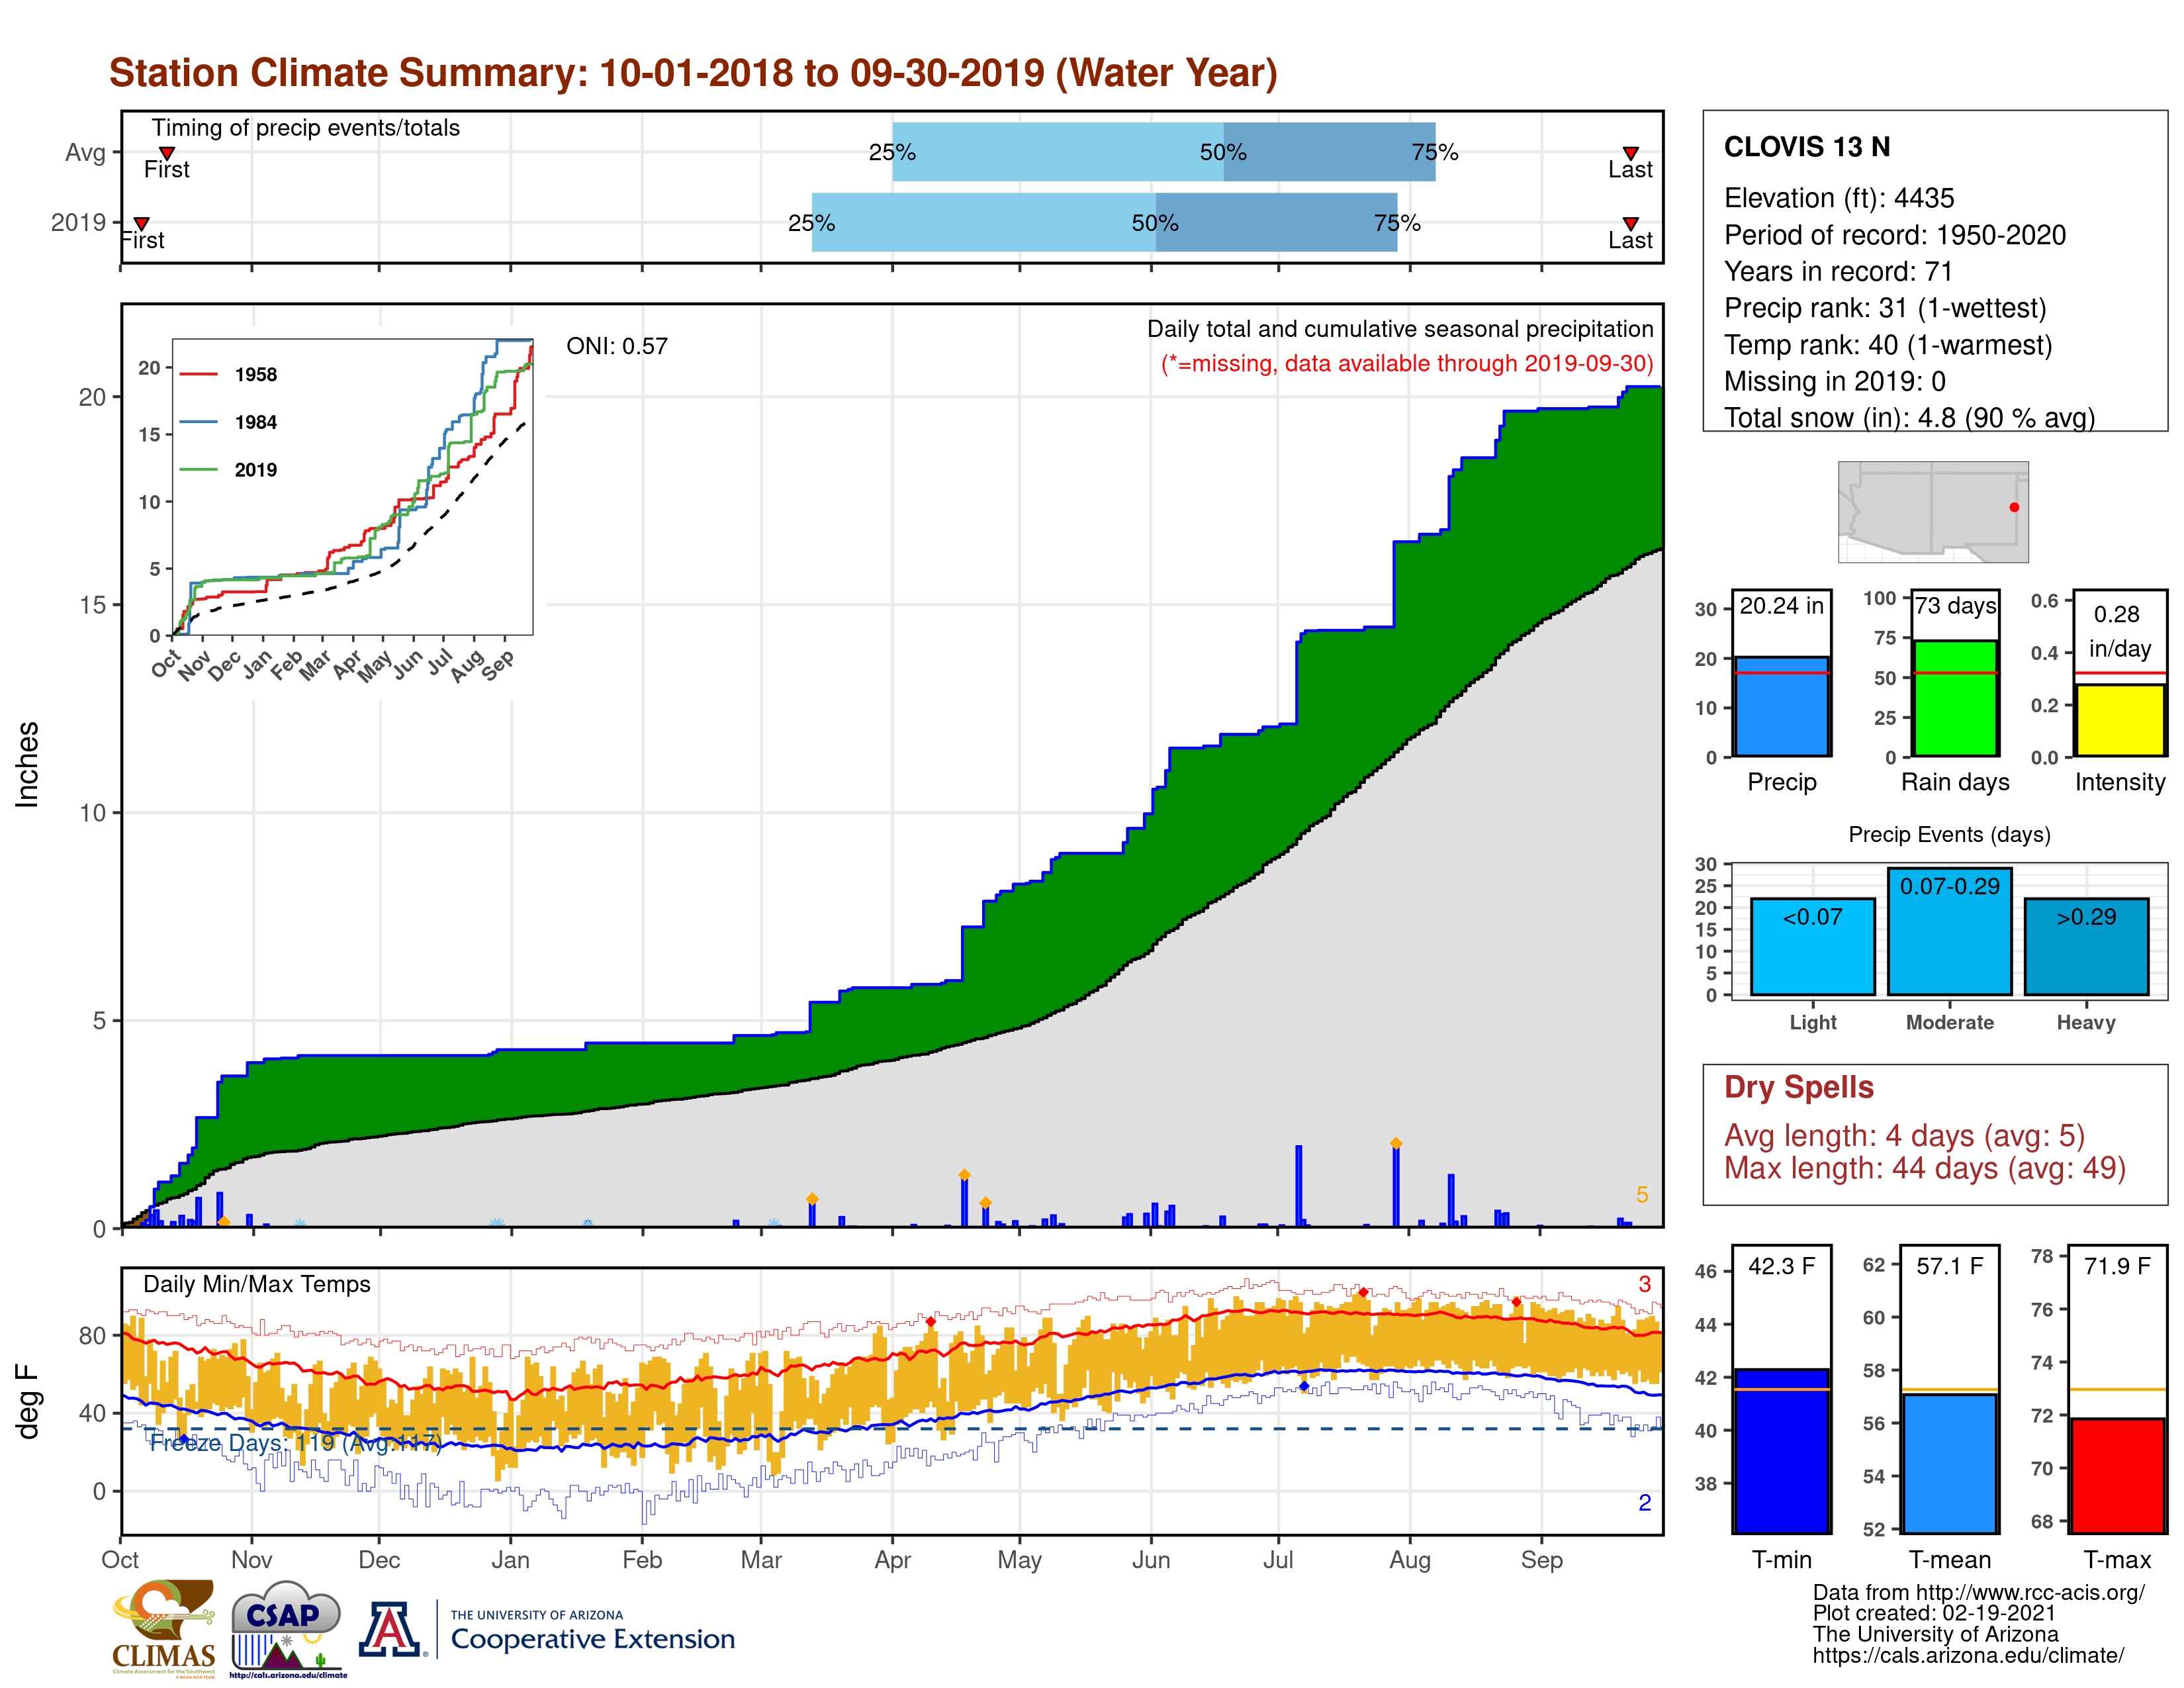2184x1688 pixels.
Task: Click the 2019 50%-75% darker blue bar
Action: (x=1276, y=222)
